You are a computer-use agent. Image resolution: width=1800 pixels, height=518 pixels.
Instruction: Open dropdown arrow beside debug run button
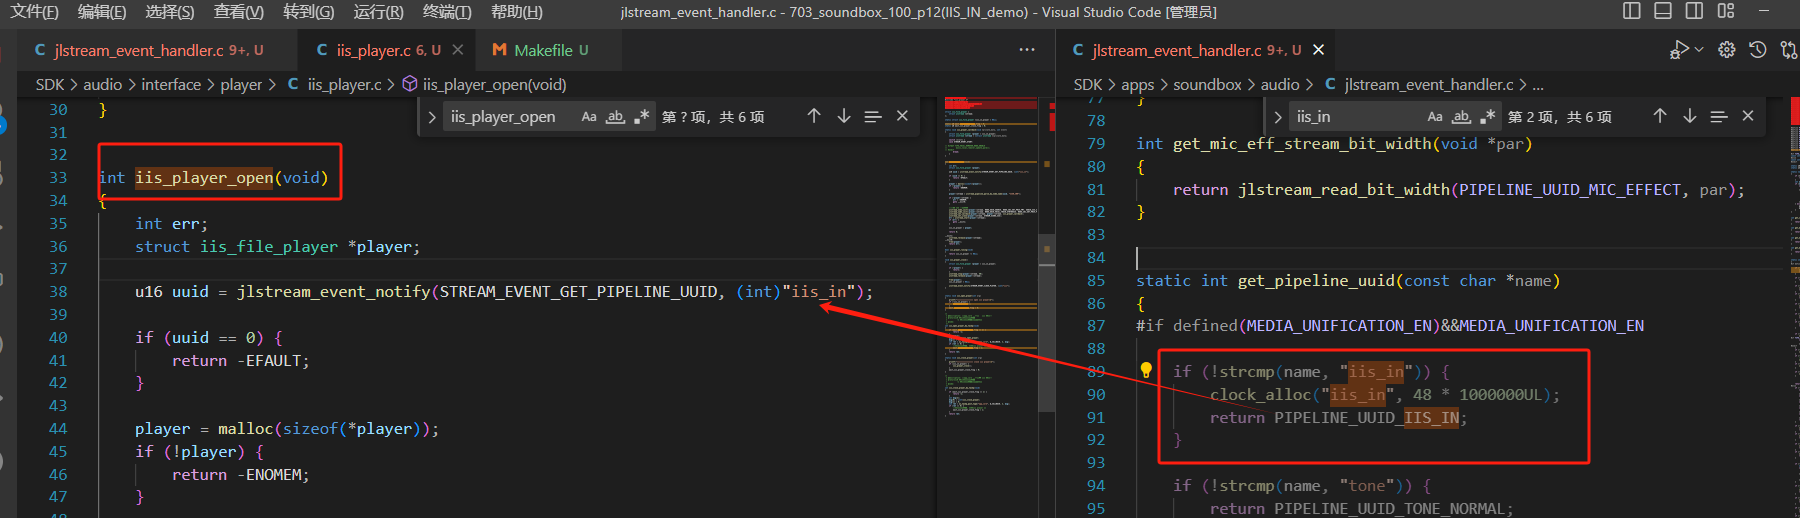(x=1698, y=50)
